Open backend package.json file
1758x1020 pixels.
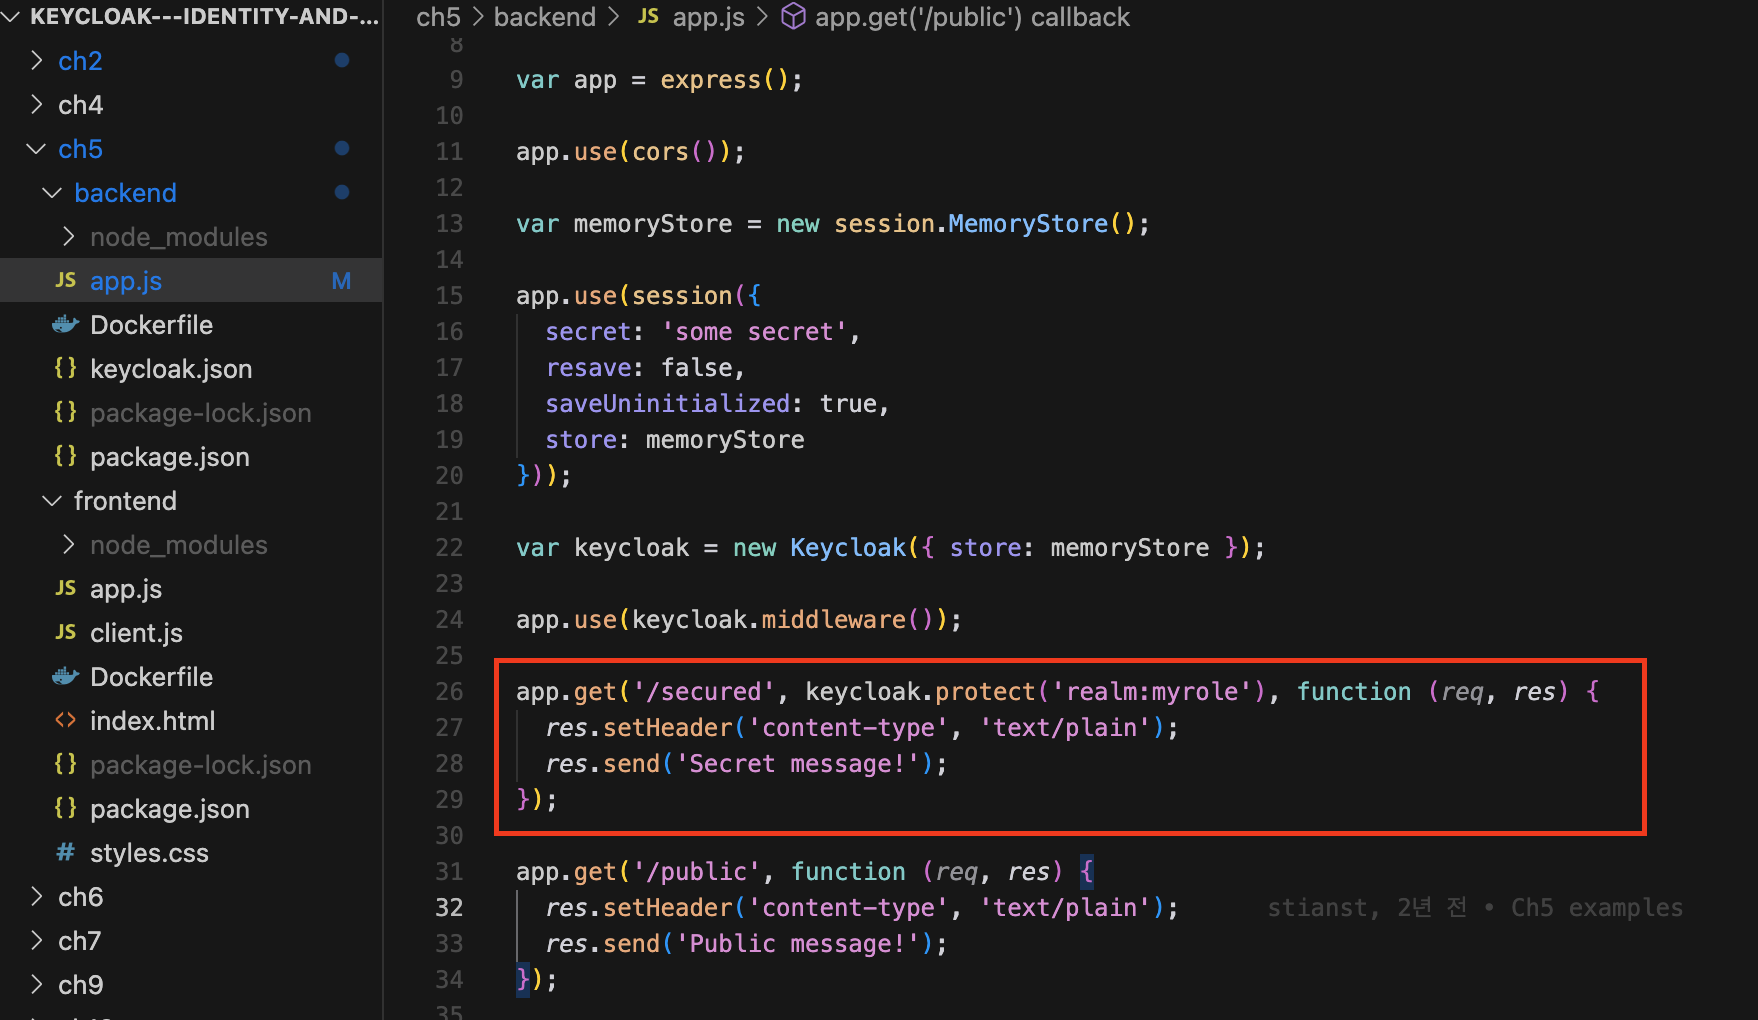tap(170, 457)
